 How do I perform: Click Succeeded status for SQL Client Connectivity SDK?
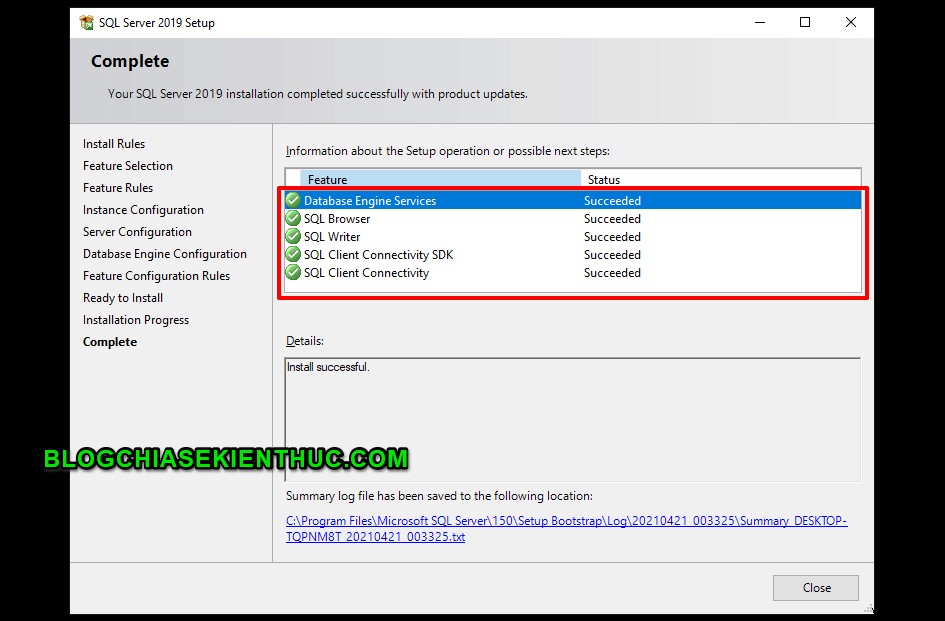coord(612,255)
